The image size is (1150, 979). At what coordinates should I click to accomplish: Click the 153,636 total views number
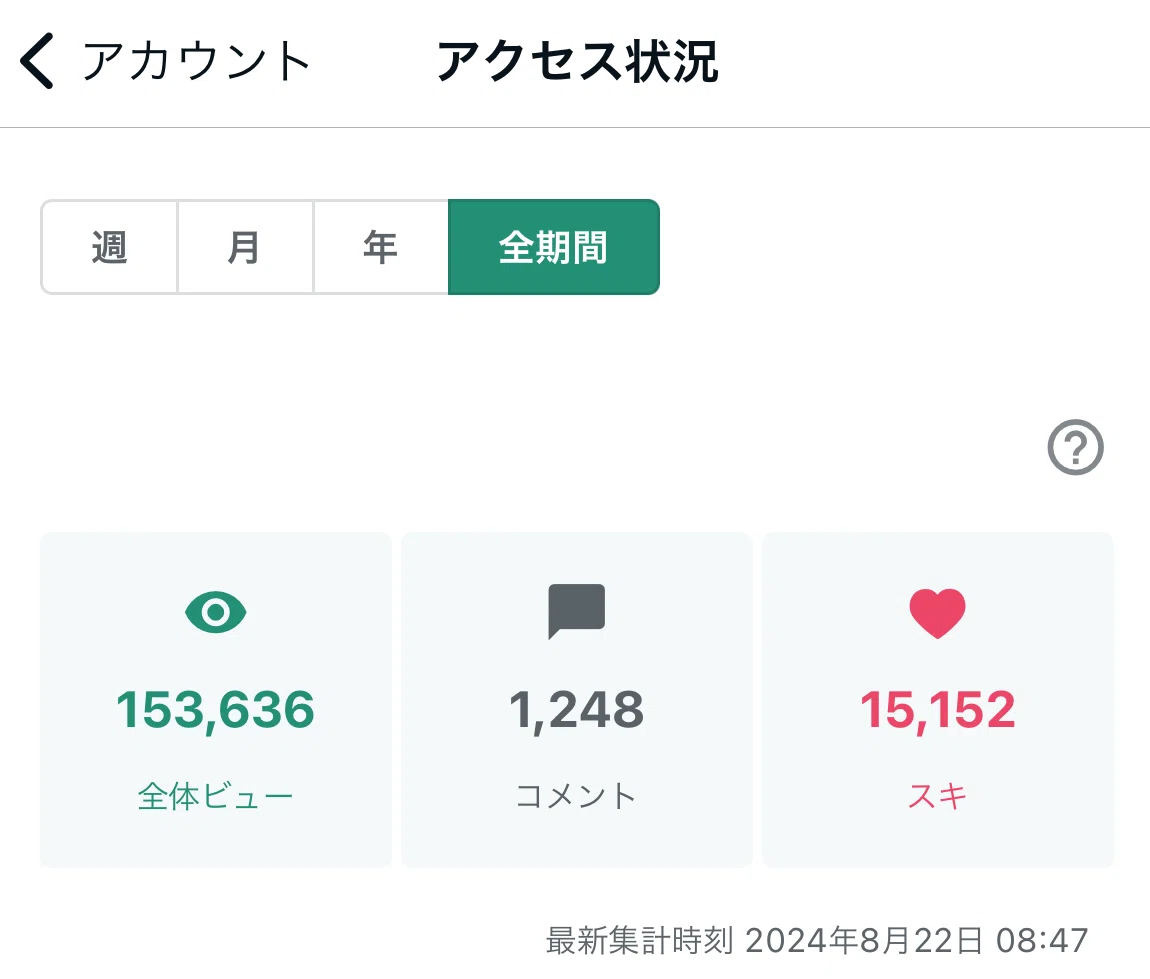[x=216, y=710]
